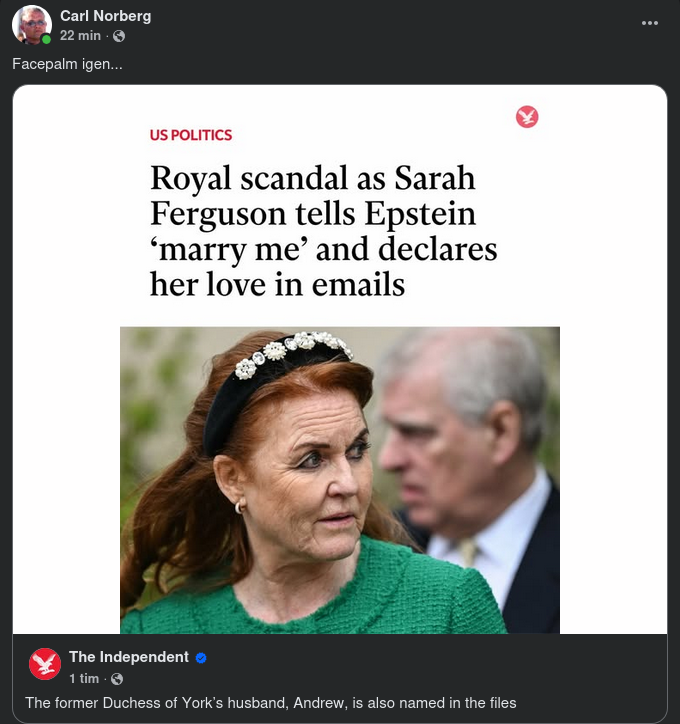The image size is (680, 724).
Task: Open The Independent's round page avatar
Action: pyautogui.click(x=45, y=664)
